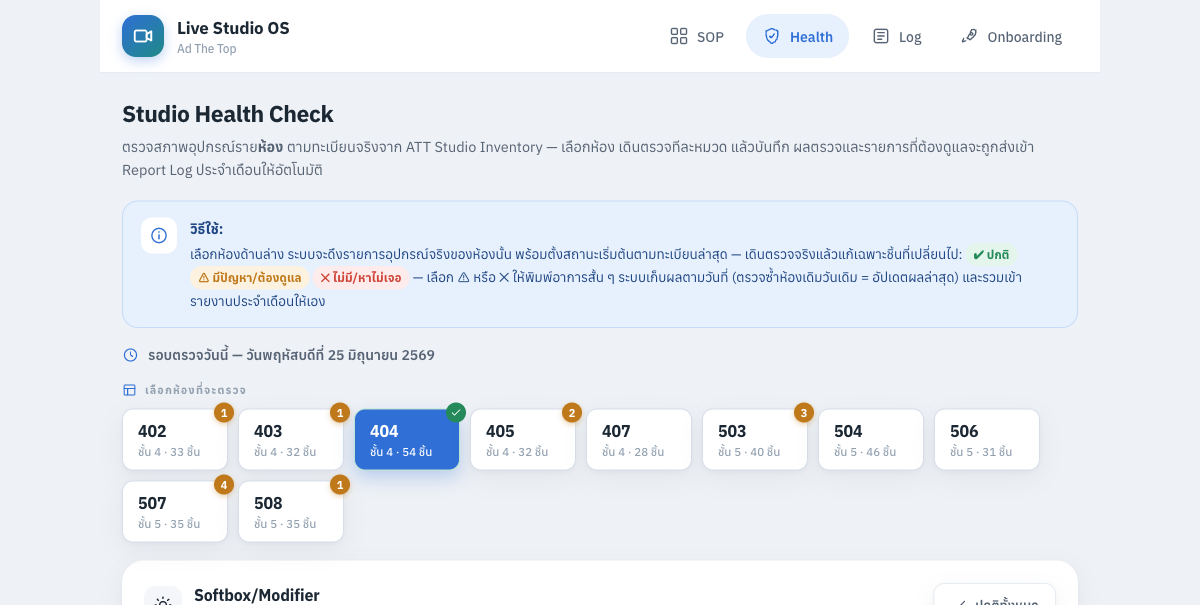Select room 405
This screenshot has height=605, width=1200.
(x=523, y=439)
